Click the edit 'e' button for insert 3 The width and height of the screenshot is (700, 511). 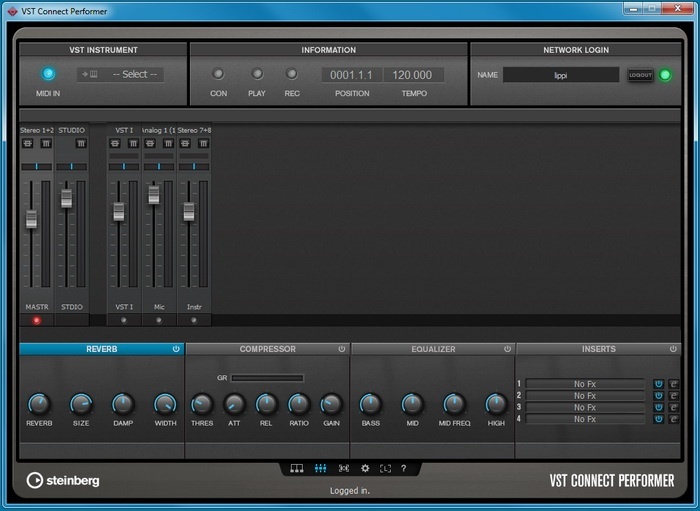click(674, 407)
